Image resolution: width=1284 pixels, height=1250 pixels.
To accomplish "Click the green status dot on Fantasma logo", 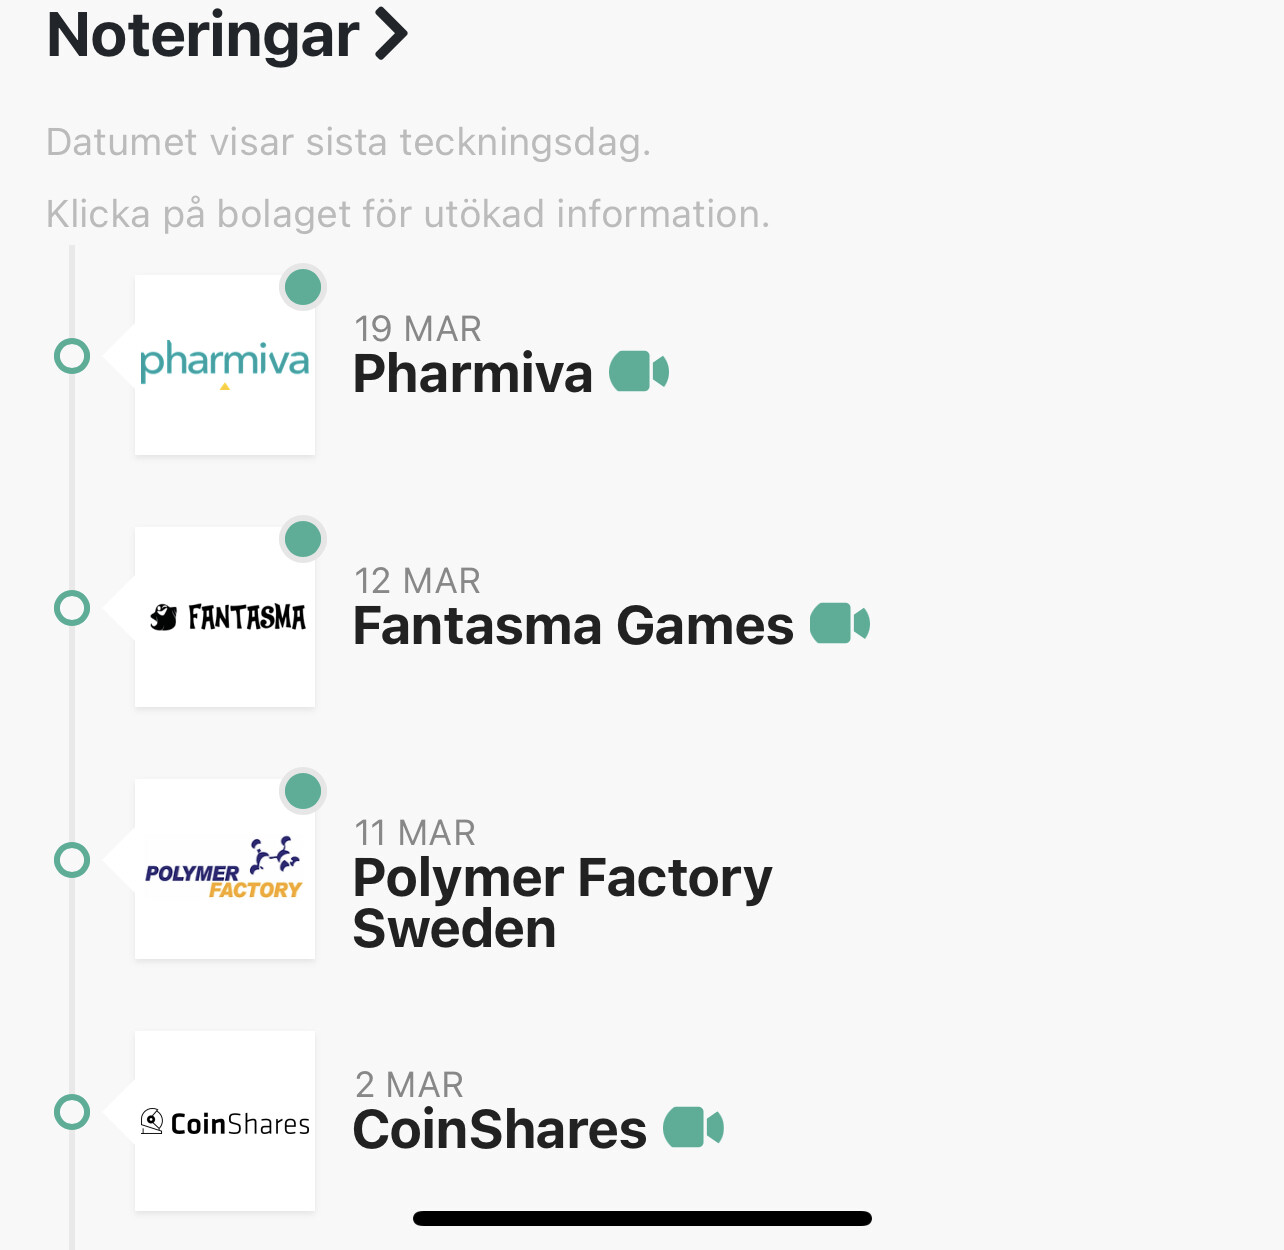I will tap(303, 540).
